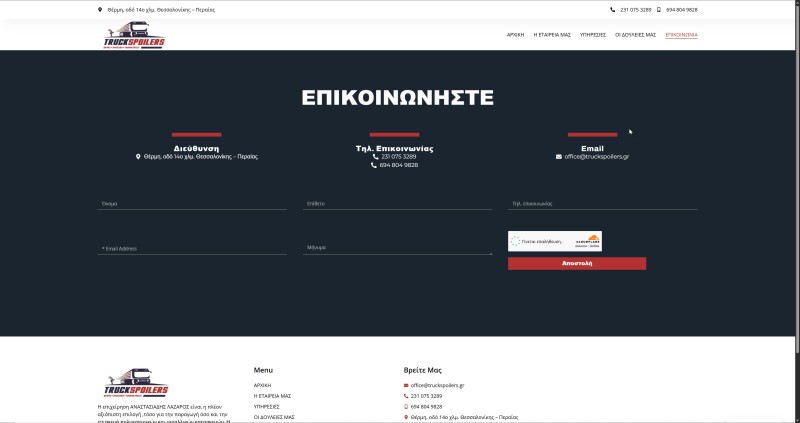The height and width of the screenshot is (423, 800).
Task: Click the TruckSpoilers logo in header
Action: click(135, 35)
